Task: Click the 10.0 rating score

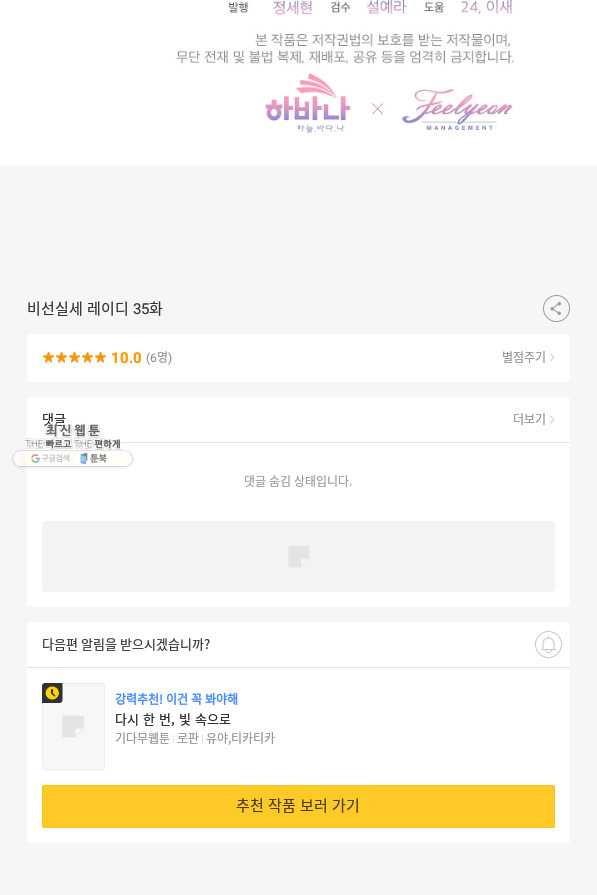Action: tap(126, 358)
